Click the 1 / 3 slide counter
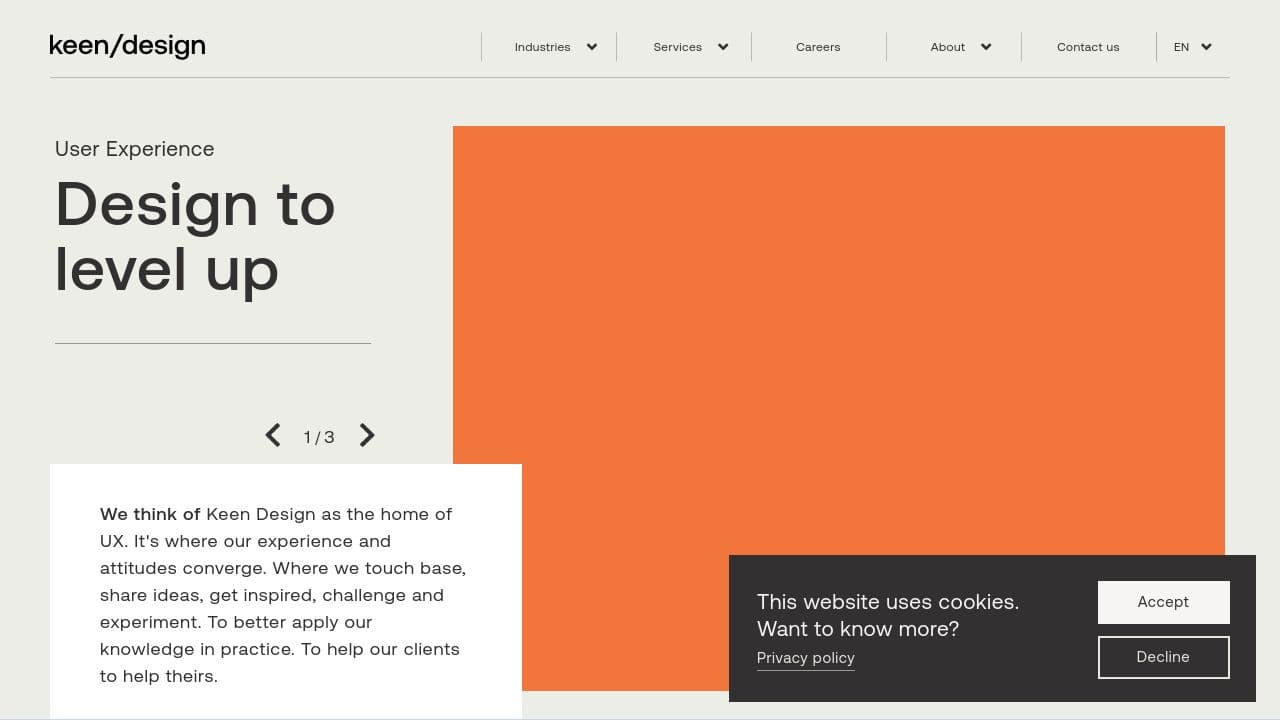1280x720 pixels. [319, 437]
